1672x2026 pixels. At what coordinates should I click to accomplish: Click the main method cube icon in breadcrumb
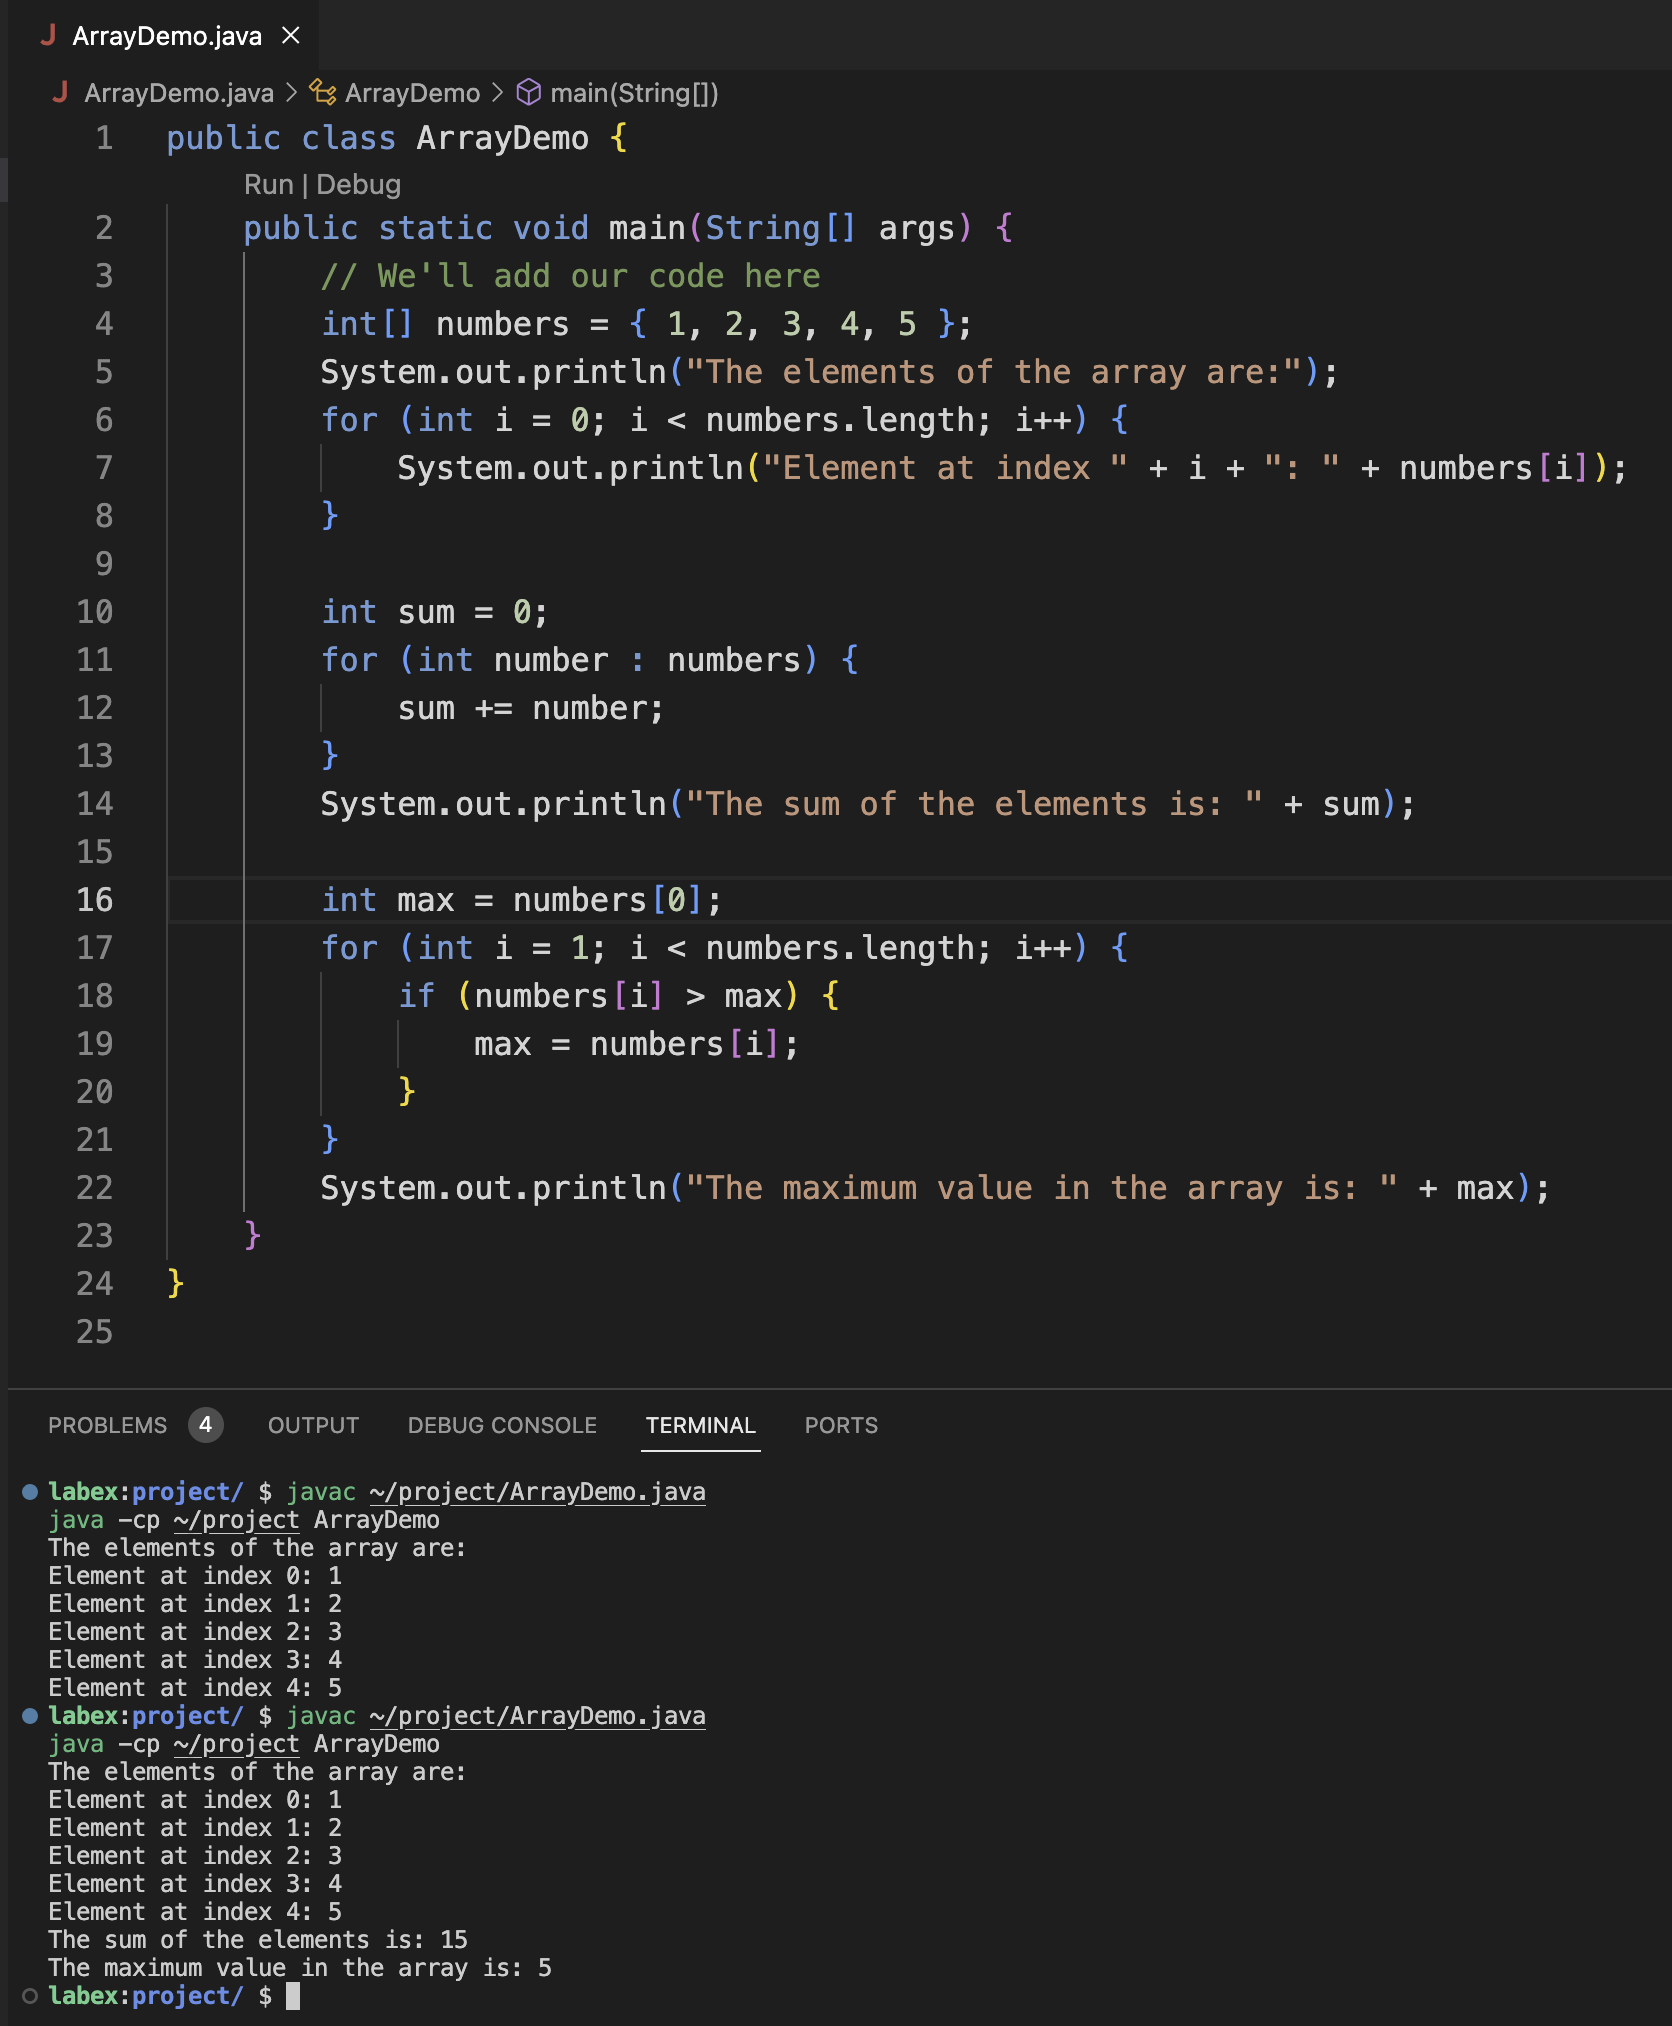[x=528, y=93]
